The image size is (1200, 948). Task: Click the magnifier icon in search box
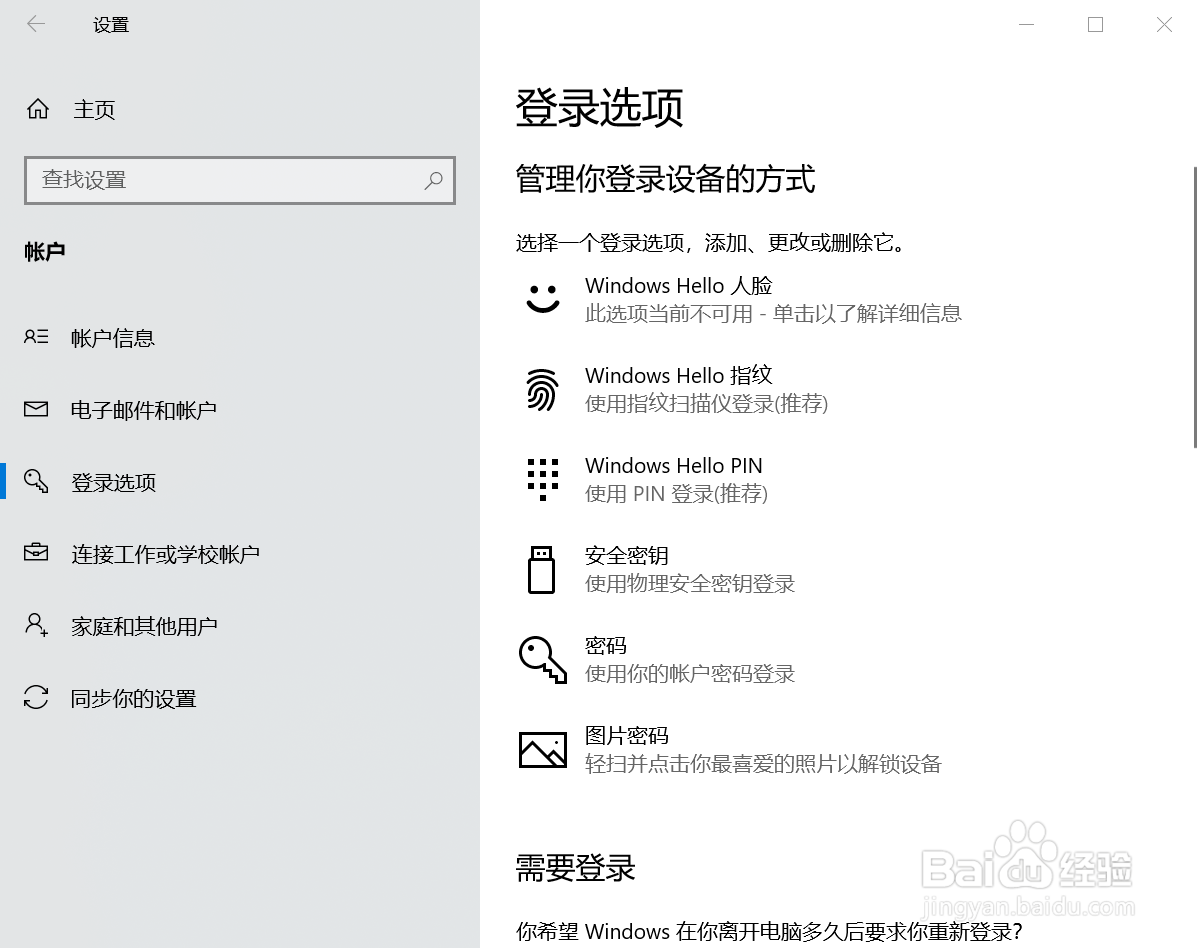[433, 180]
